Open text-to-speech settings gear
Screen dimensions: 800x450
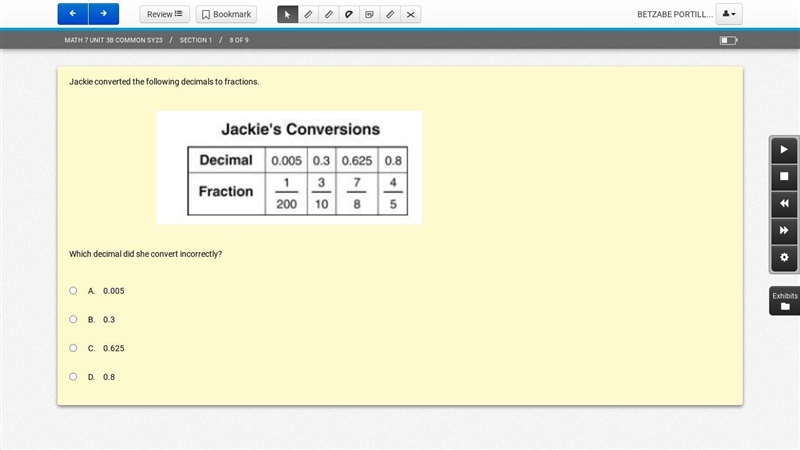[784, 258]
